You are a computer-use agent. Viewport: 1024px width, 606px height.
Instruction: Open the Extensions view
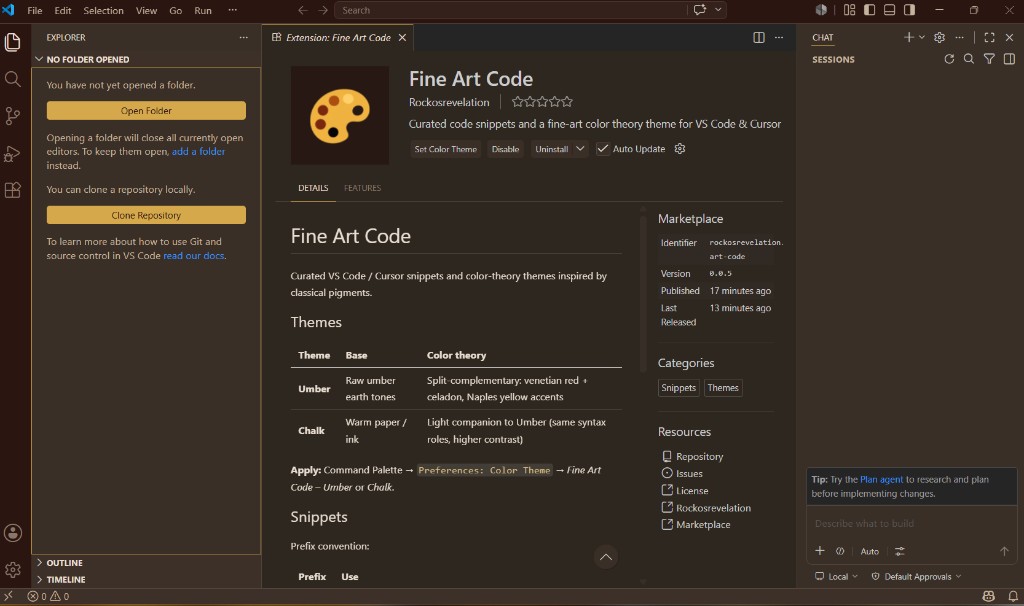point(12,190)
